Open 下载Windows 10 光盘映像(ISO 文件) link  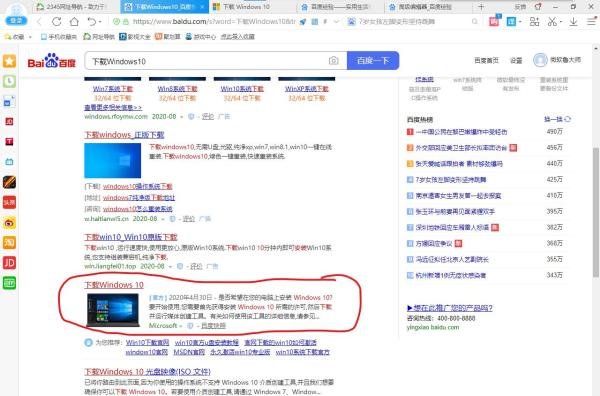click(x=148, y=372)
